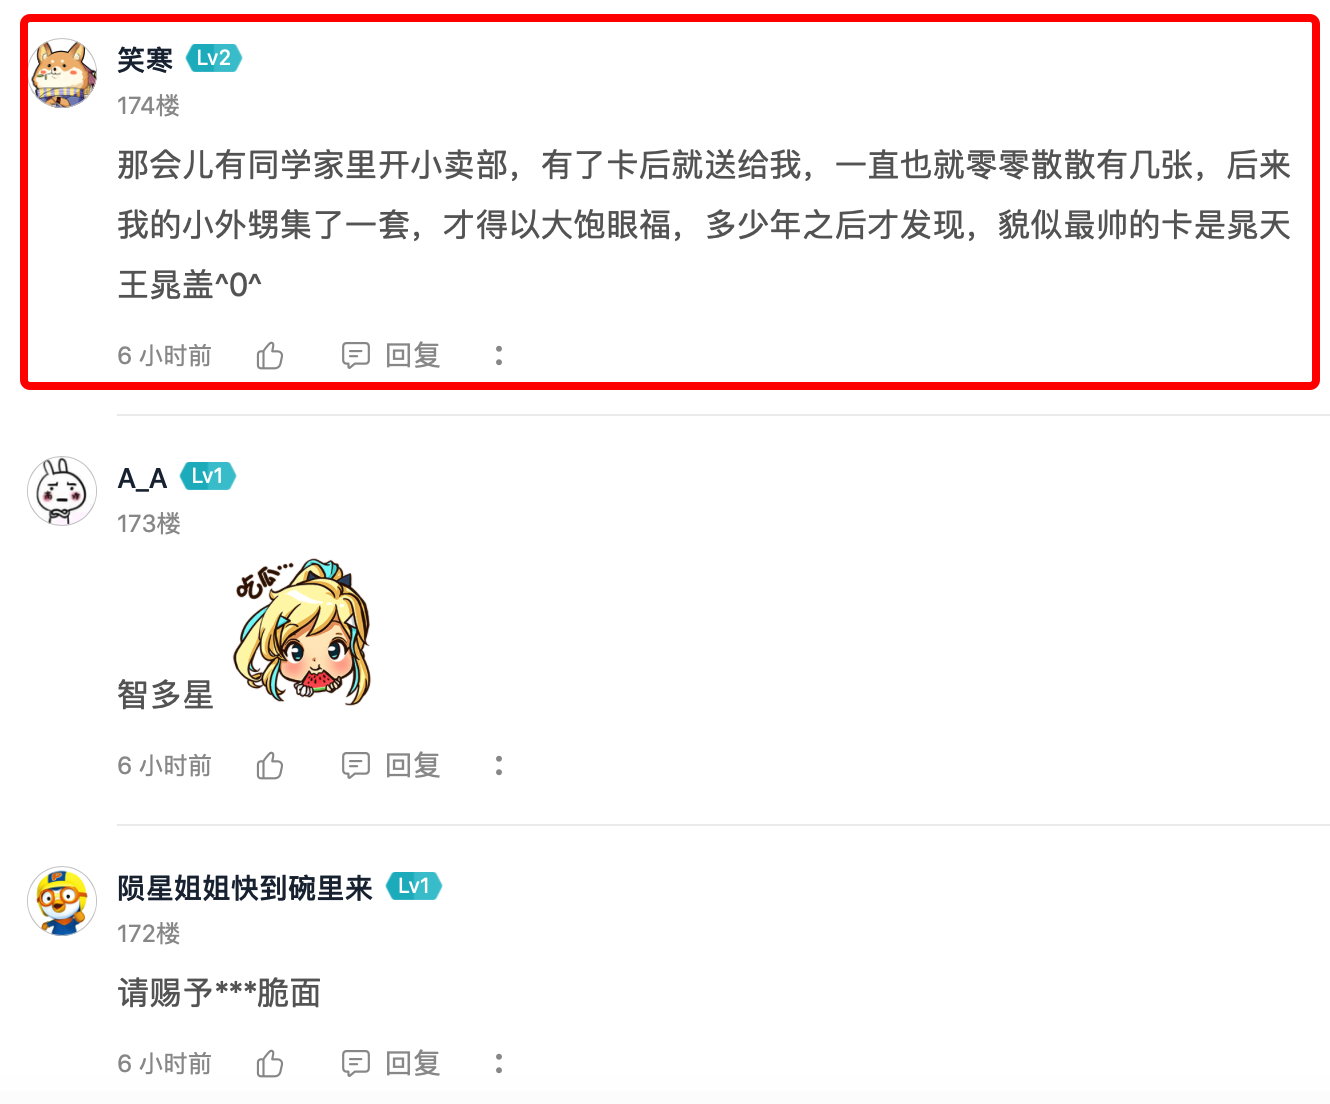The image size is (1330, 1104).
Task: Click 回复 text on the 智多星 comment
Action: click(x=413, y=765)
